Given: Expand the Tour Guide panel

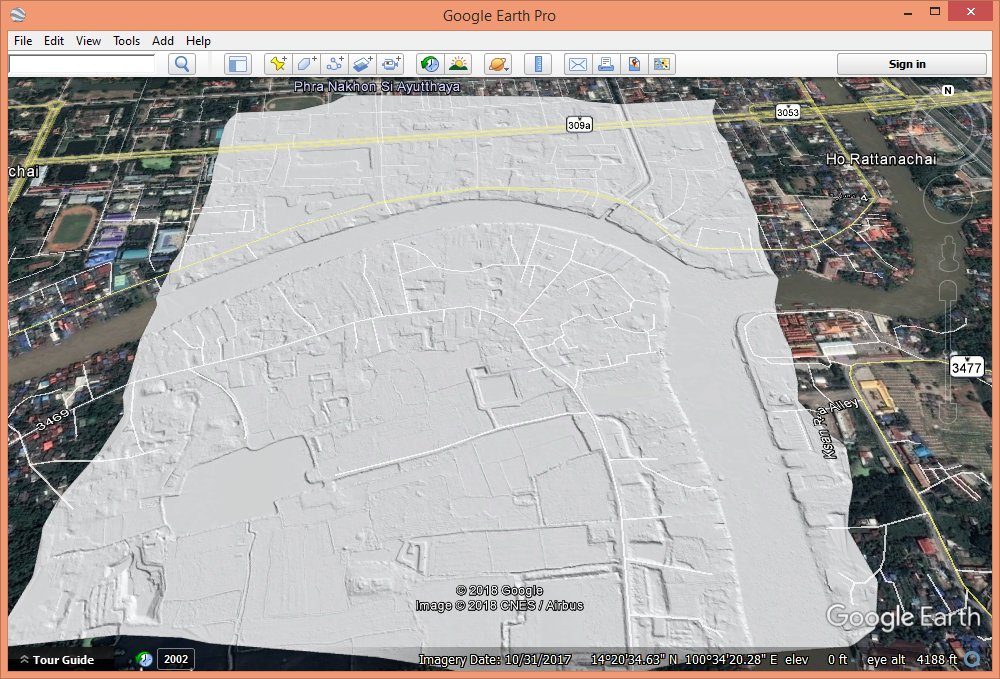Looking at the screenshot, I should tap(56, 659).
